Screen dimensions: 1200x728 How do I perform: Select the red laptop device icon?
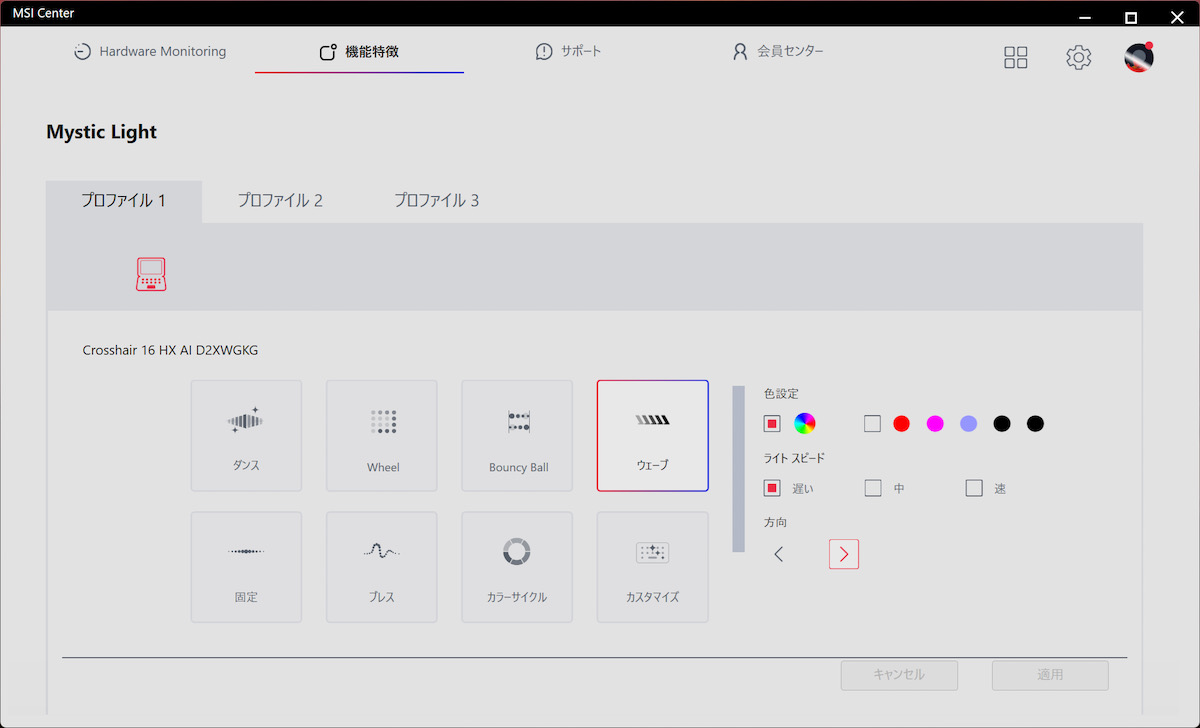coord(151,274)
